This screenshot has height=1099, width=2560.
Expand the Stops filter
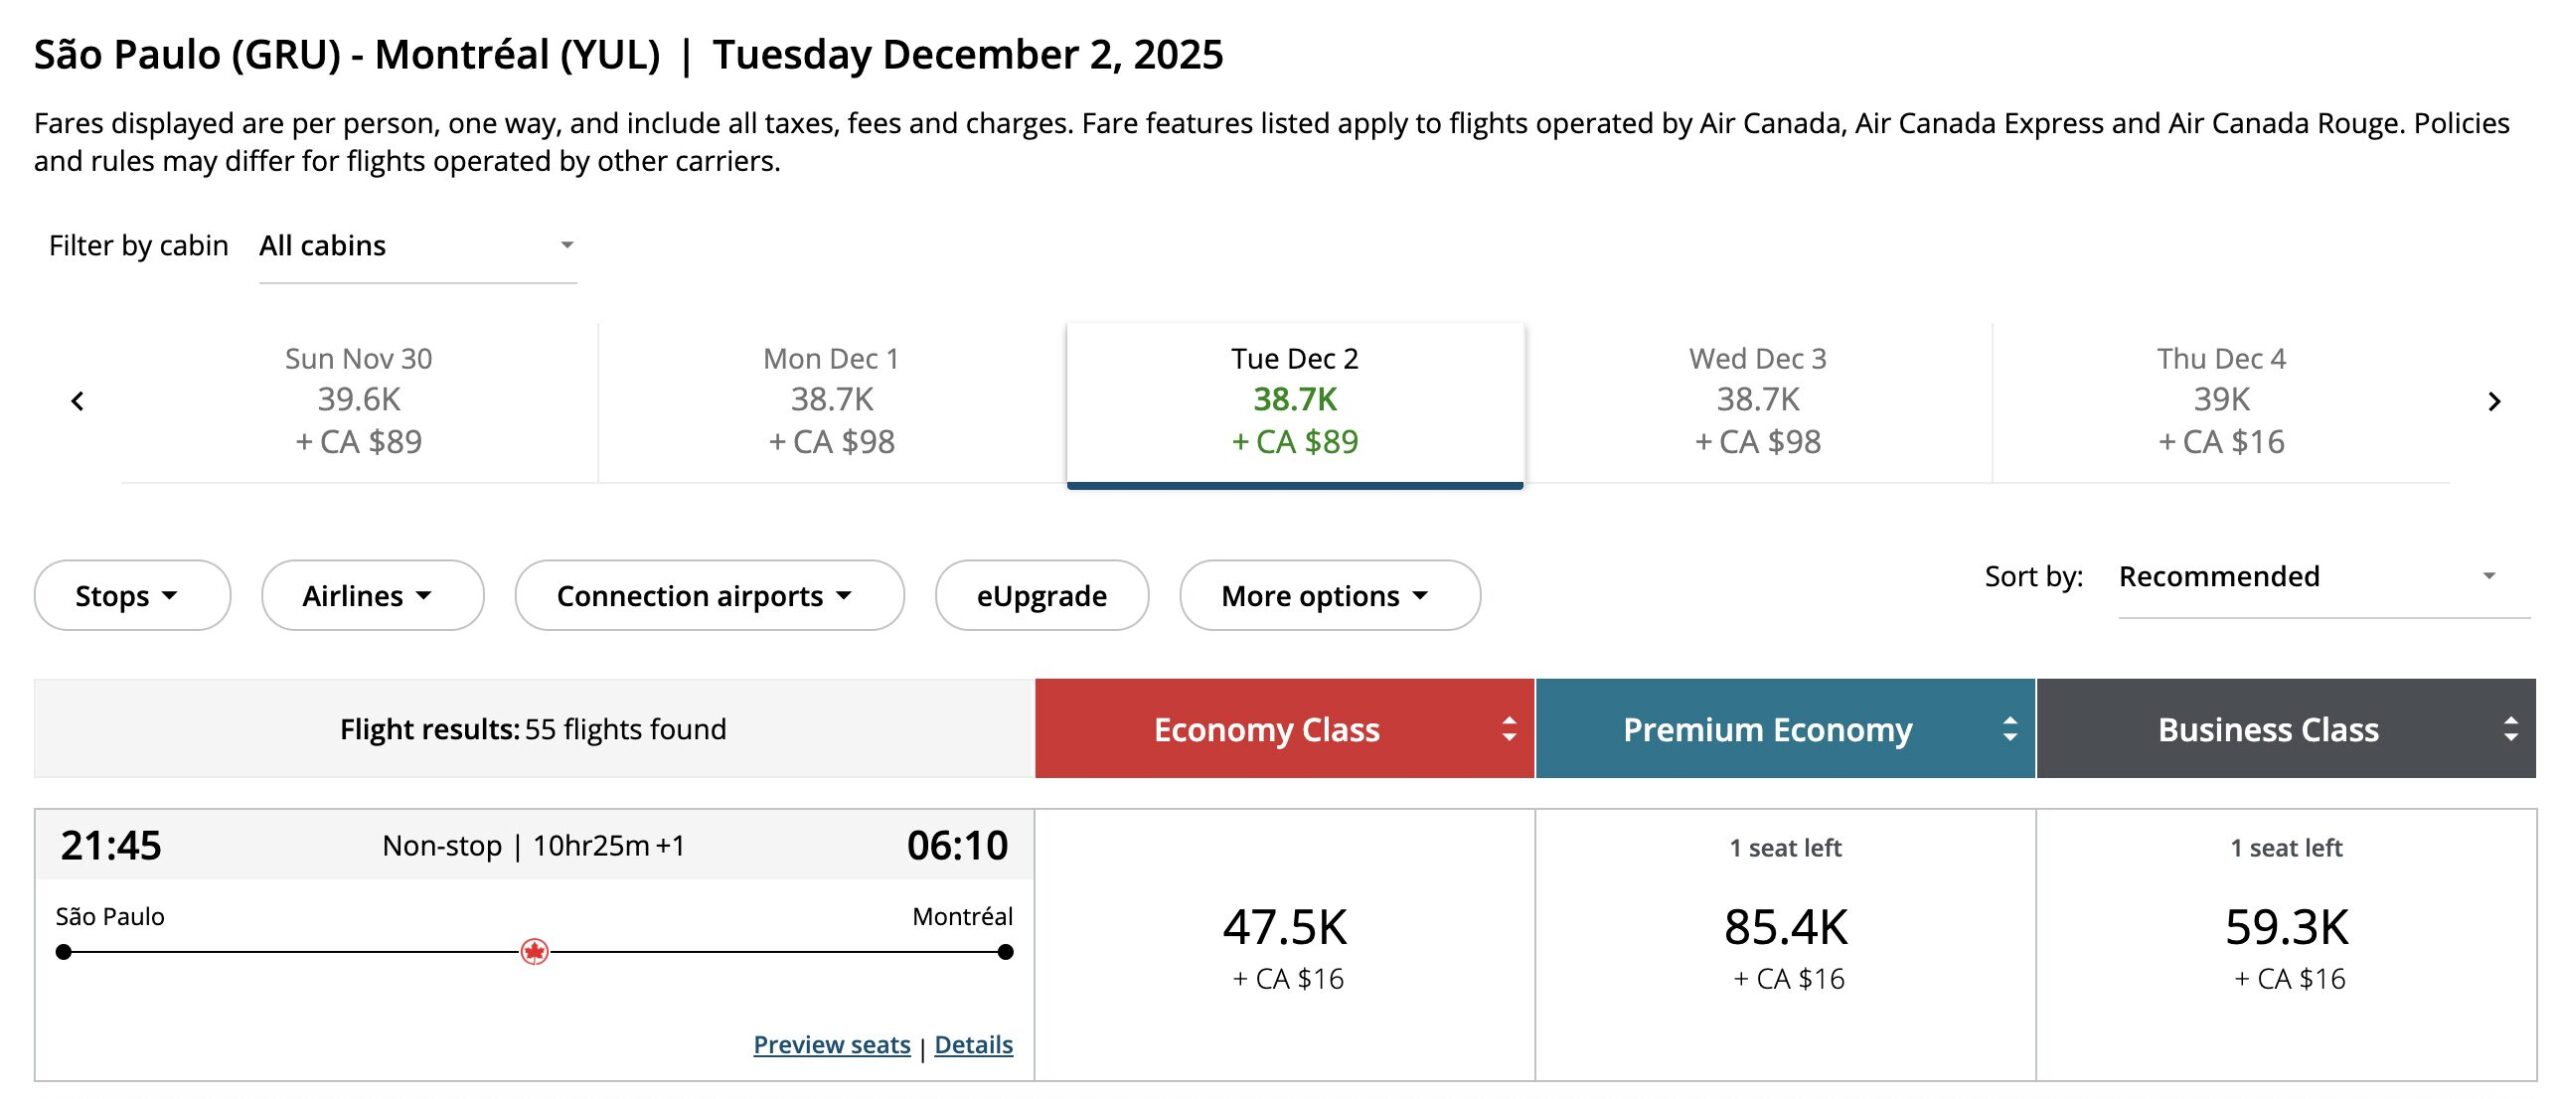[x=132, y=596]
